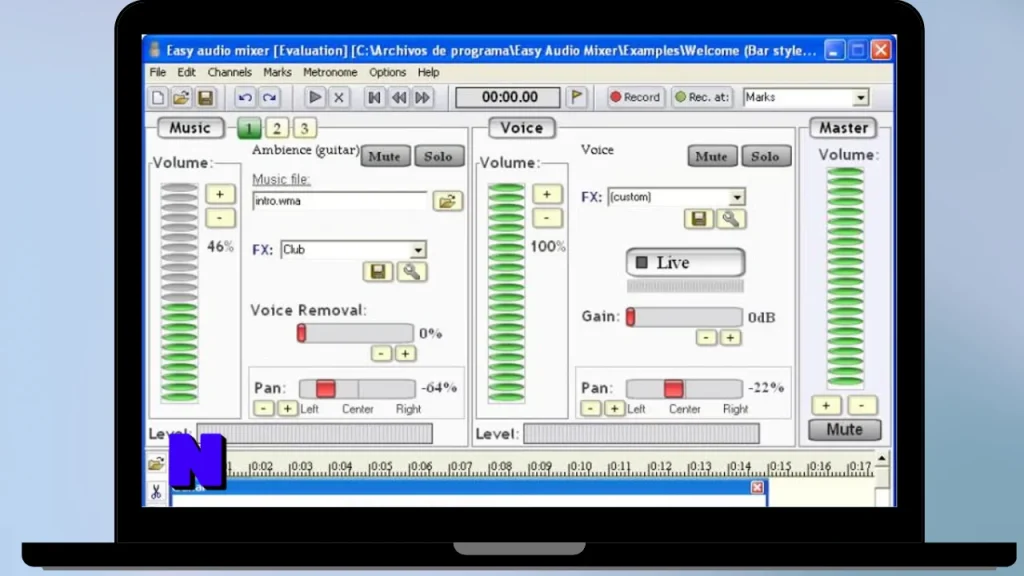Open the Channels menu
Screen dimensions: 1024x576
coord(229,72)
